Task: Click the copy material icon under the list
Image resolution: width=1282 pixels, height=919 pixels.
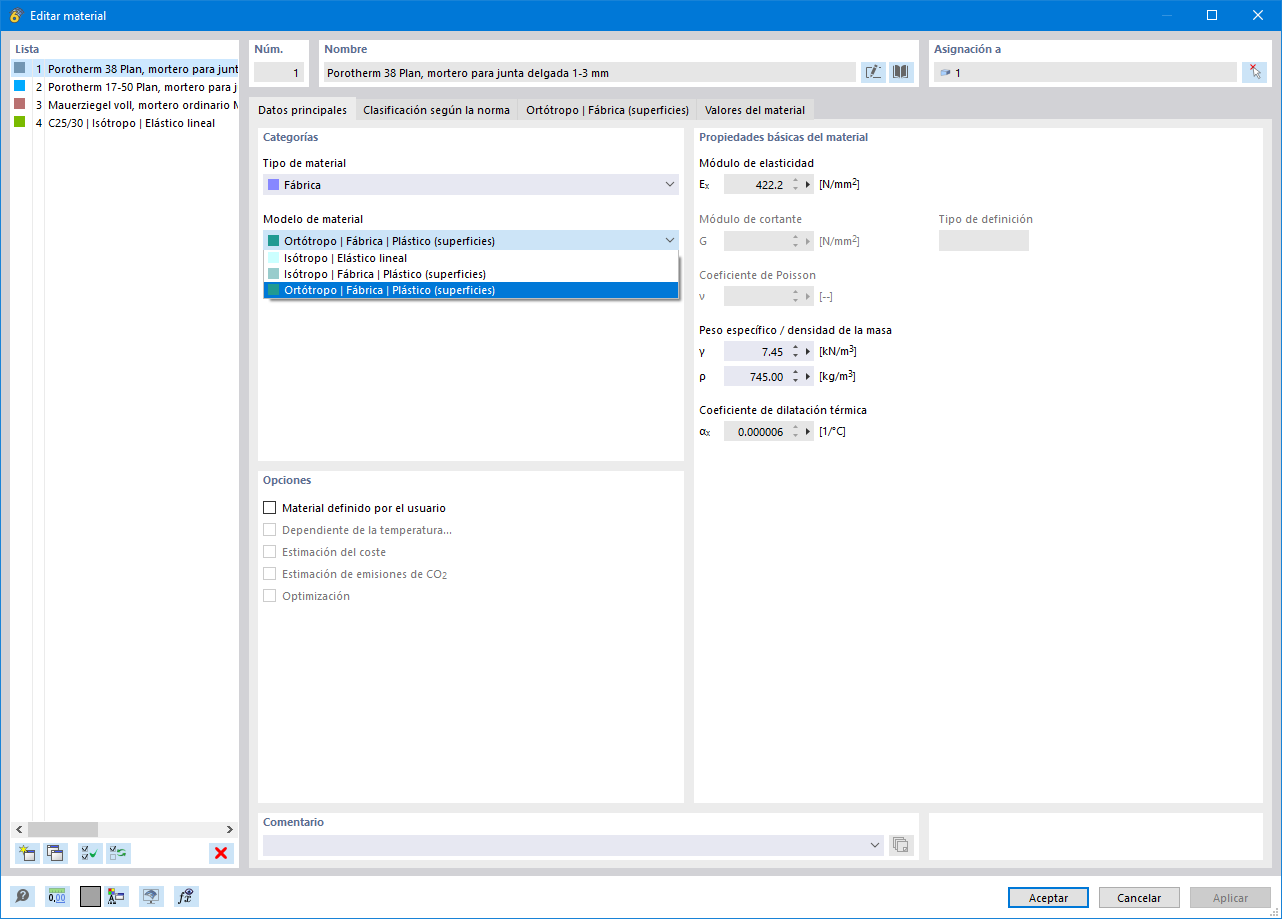Action: pos(55,853)
